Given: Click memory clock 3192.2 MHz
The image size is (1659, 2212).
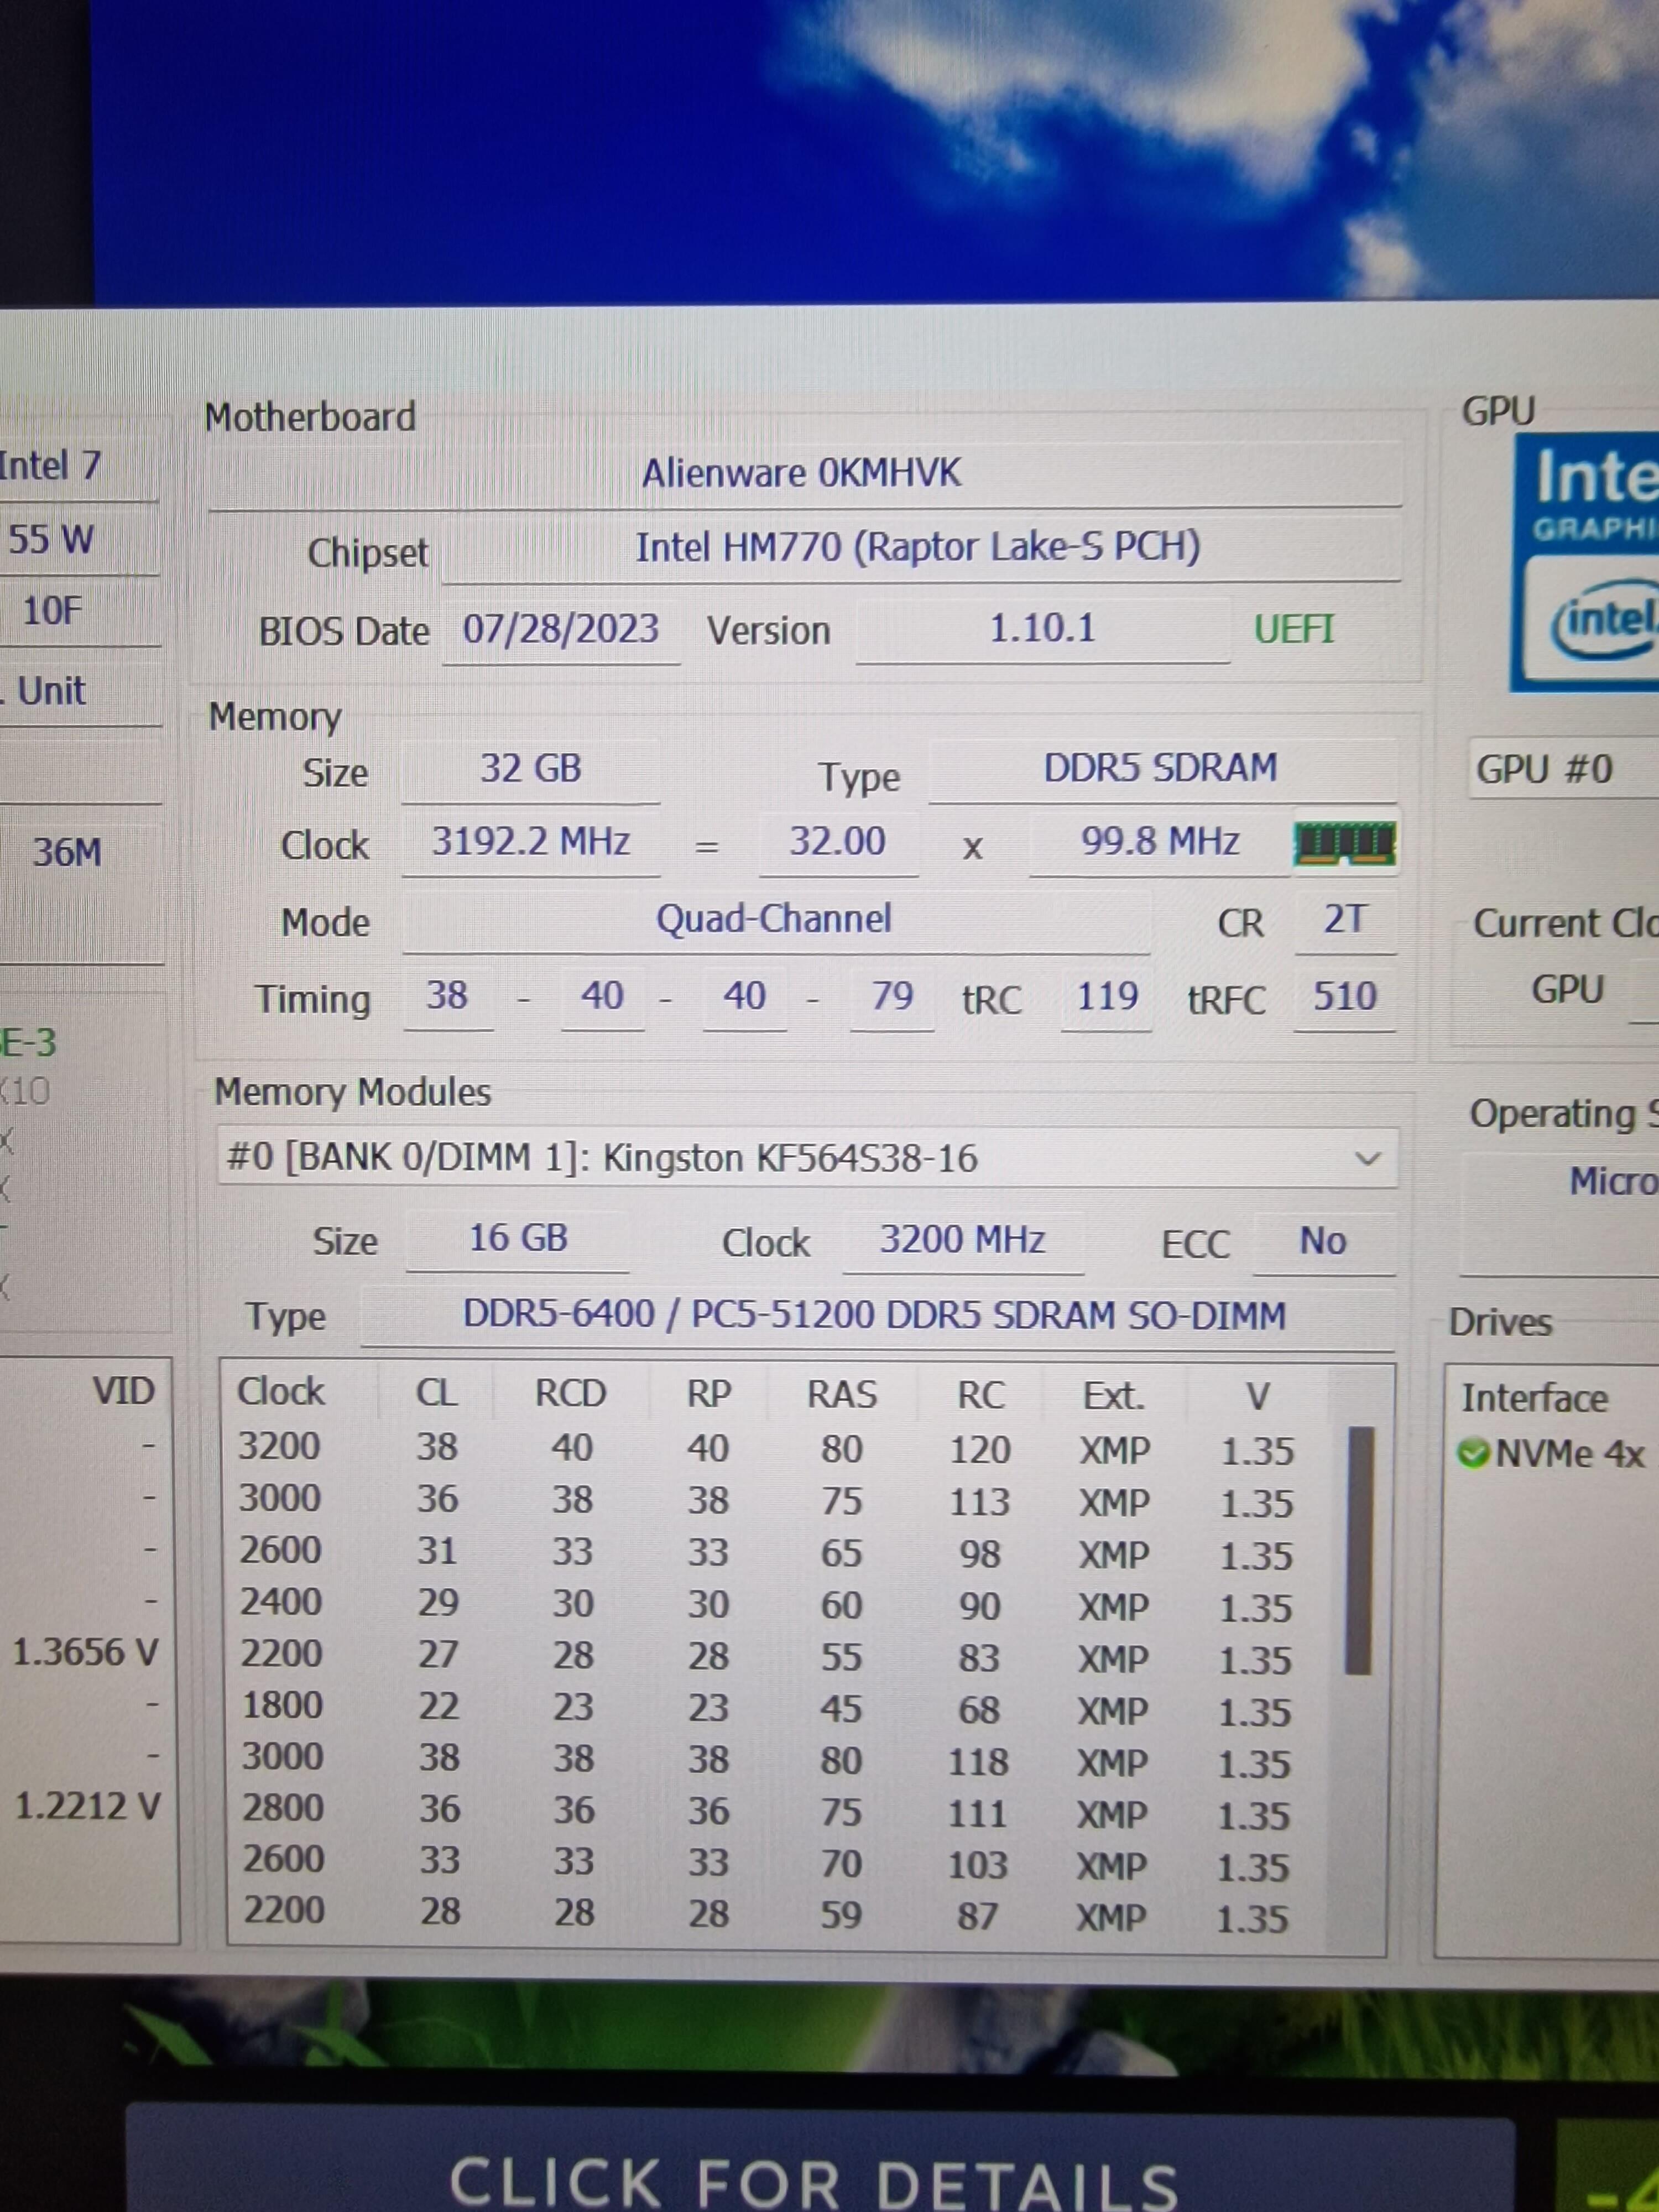Looking at the screenshot, I should 531,842.
